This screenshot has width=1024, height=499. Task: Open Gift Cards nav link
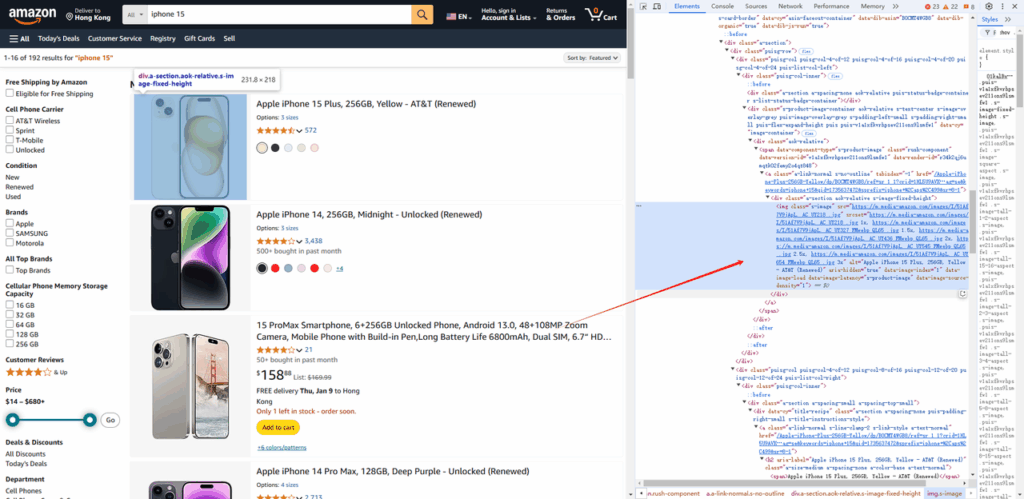click(x=199, y=39)
